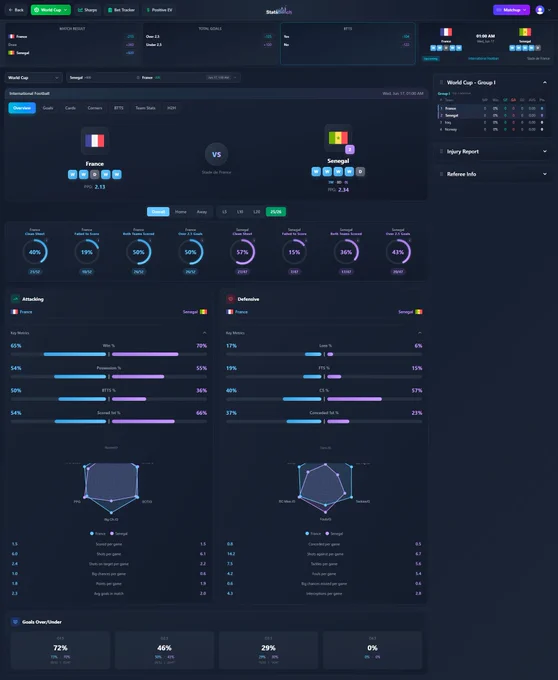This screenshot has height=680, width=558.
Task: Click France's draw form badge D
Action: (x=95, y=174)
